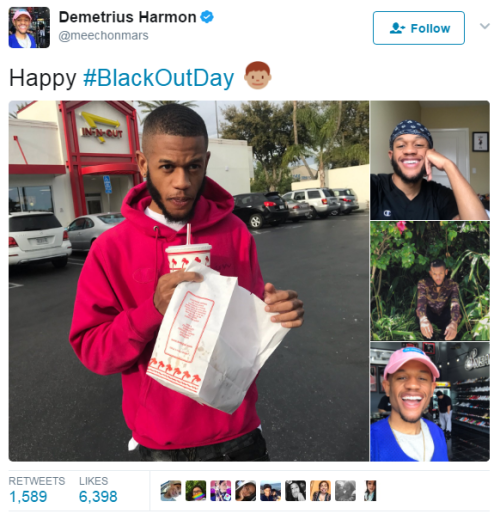
Task: Open the large In-N-Out photo
Action: pyautogui.click(x=189, y=281)
